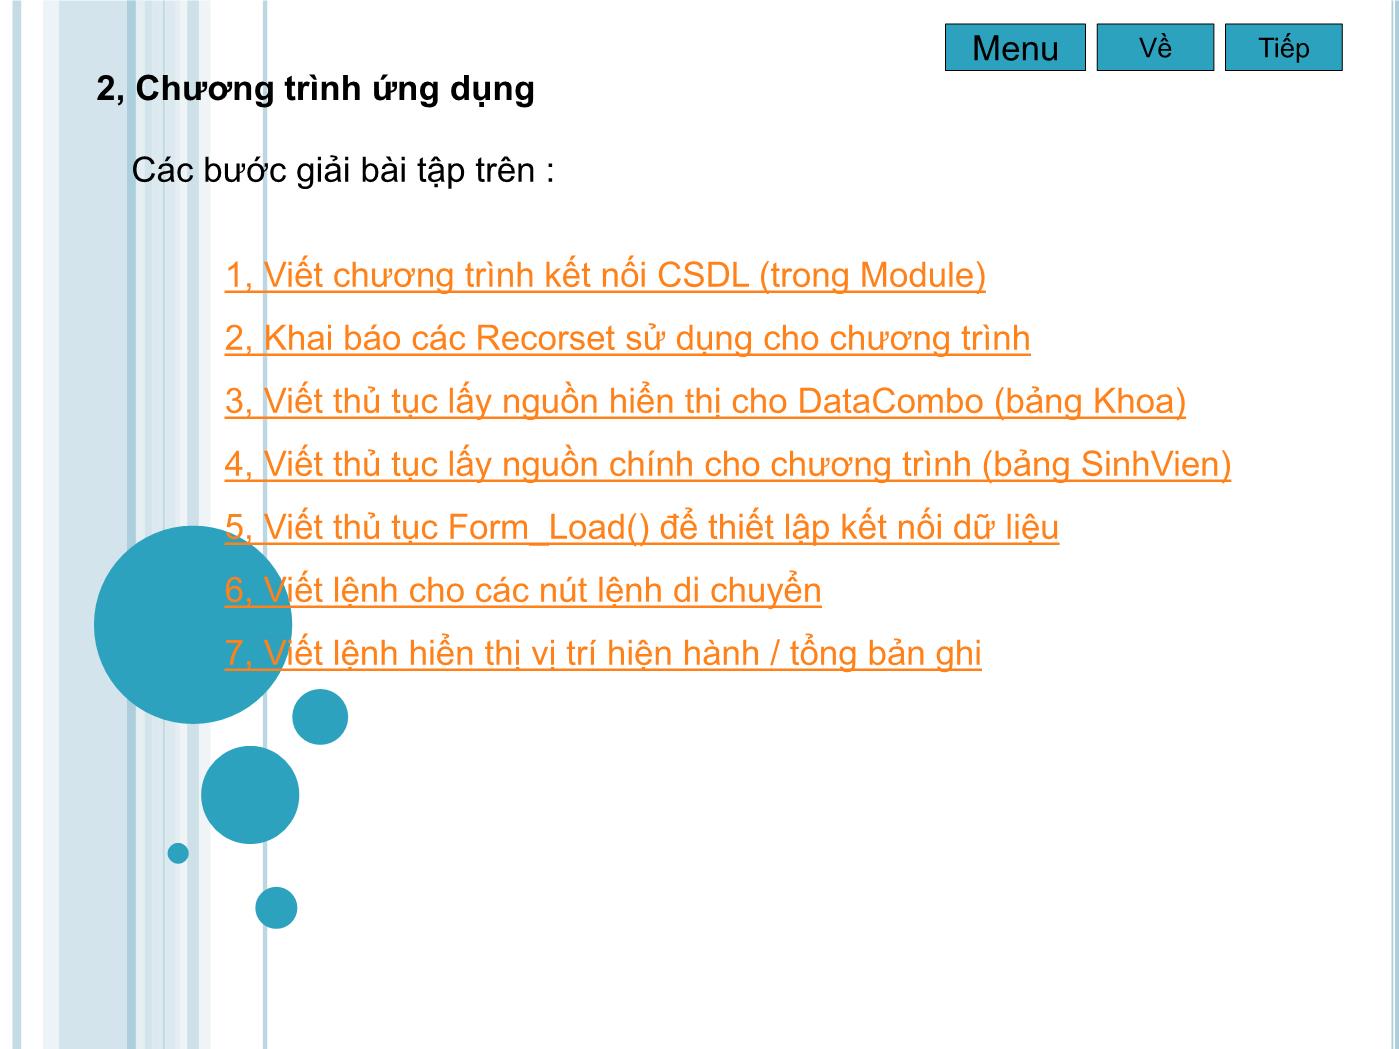Open link 5 about Form_Load() procedure

pyautogui.click(x=641, y=527)
